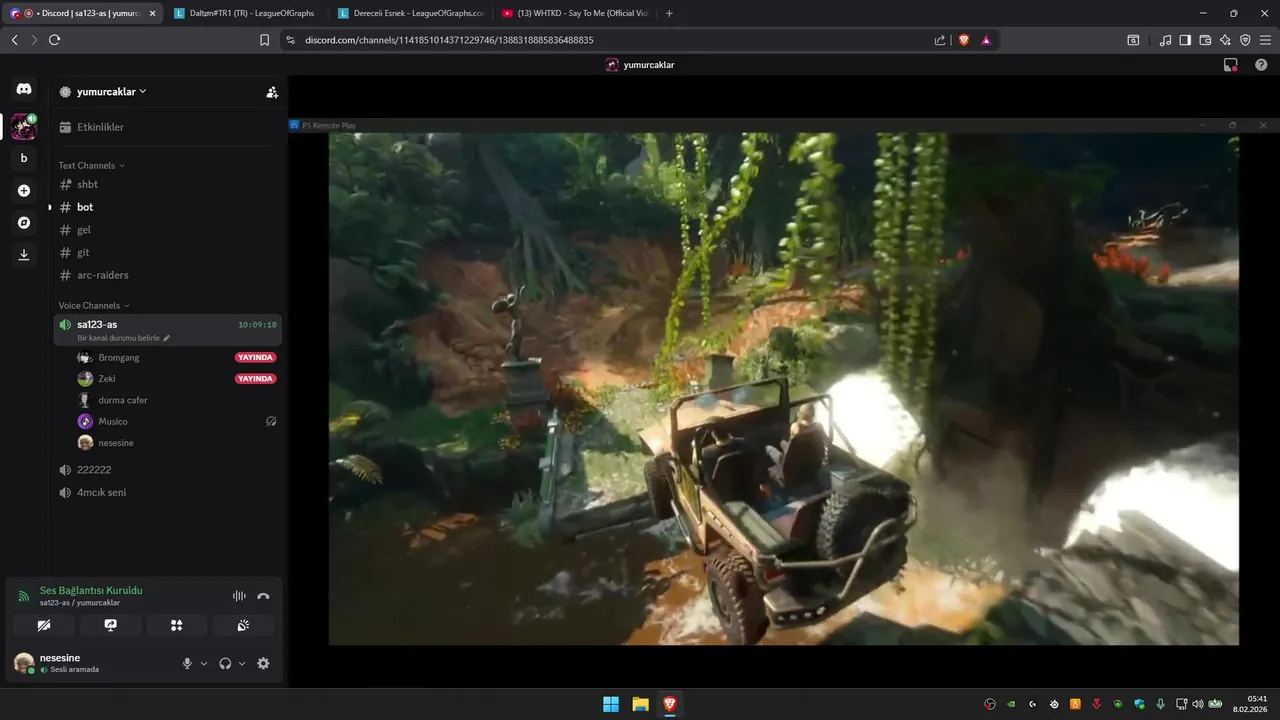Viewport: 1280px width, 720px height.
Task: Collapse the Voice Channels category
Action: click(94, 306)
